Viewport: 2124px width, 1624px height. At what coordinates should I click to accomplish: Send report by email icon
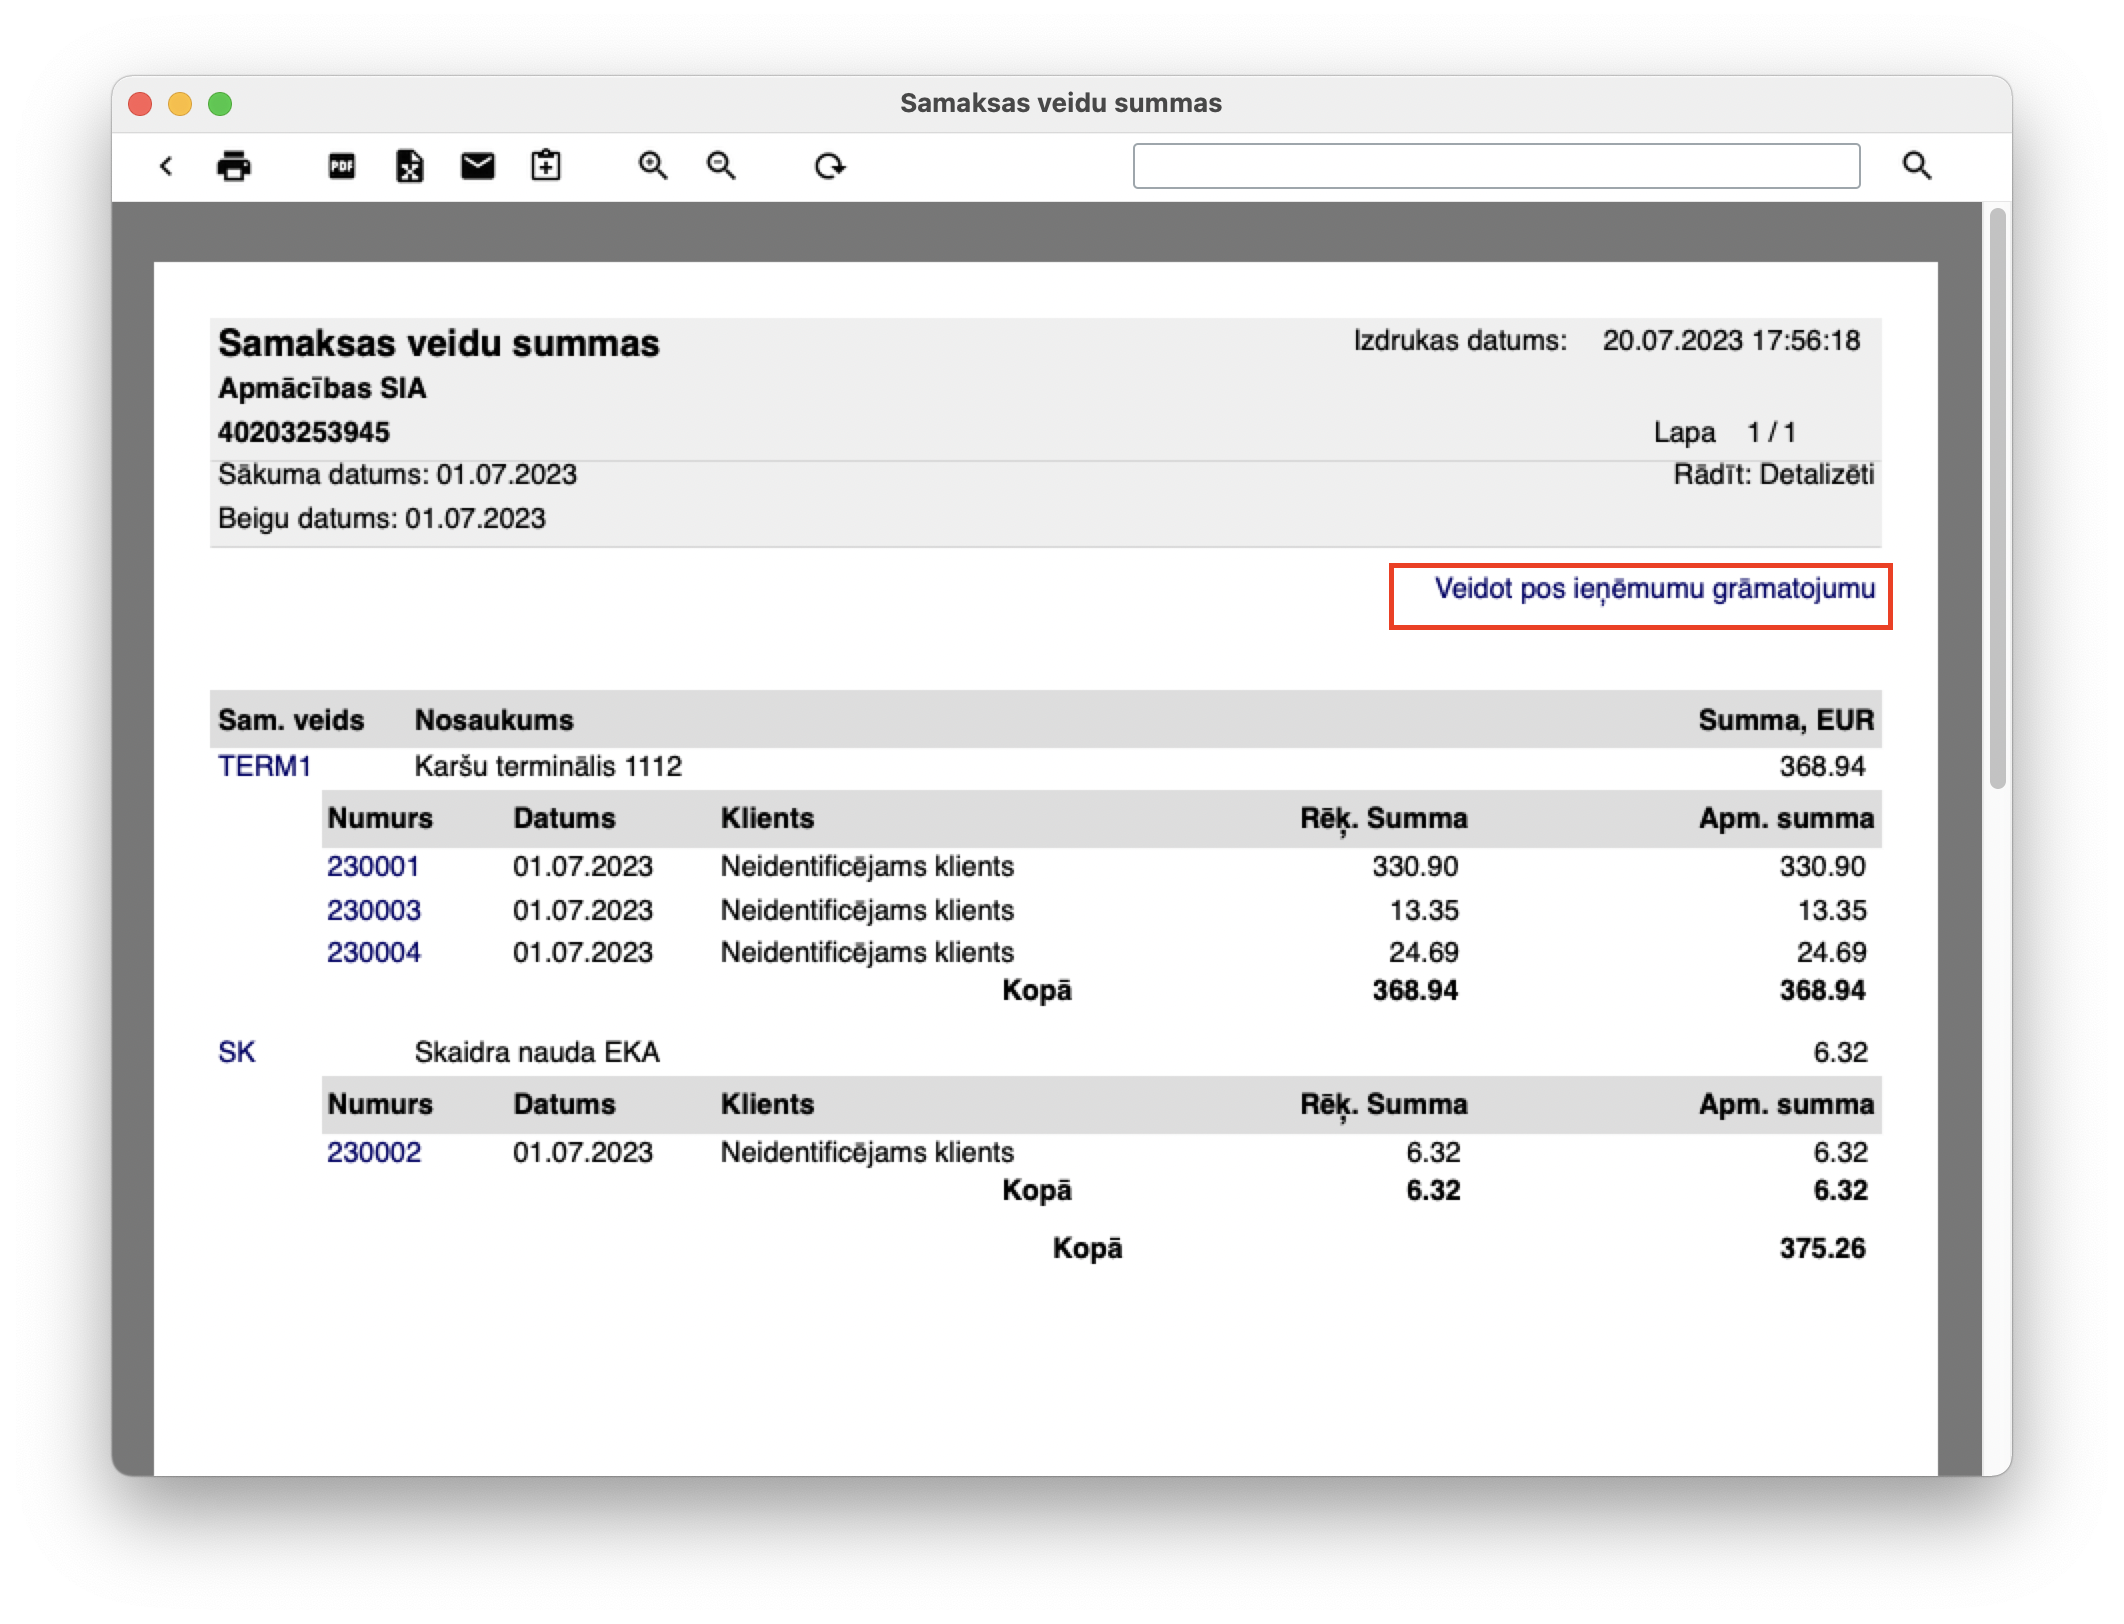(x=478, y=166)
